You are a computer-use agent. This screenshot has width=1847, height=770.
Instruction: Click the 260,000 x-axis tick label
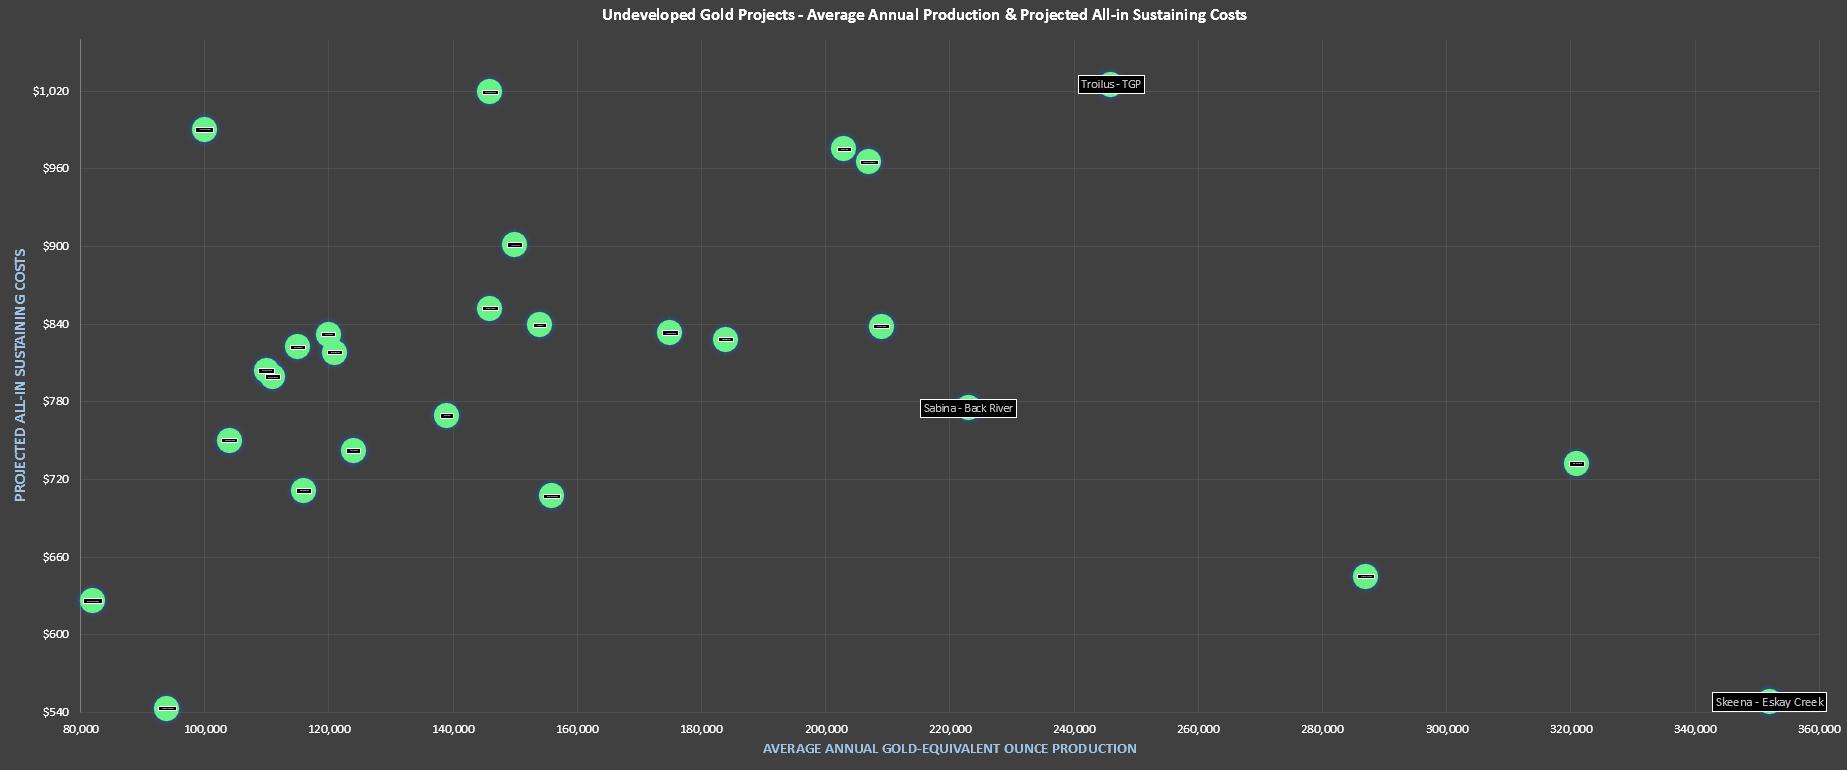(x=1198, y=729)
